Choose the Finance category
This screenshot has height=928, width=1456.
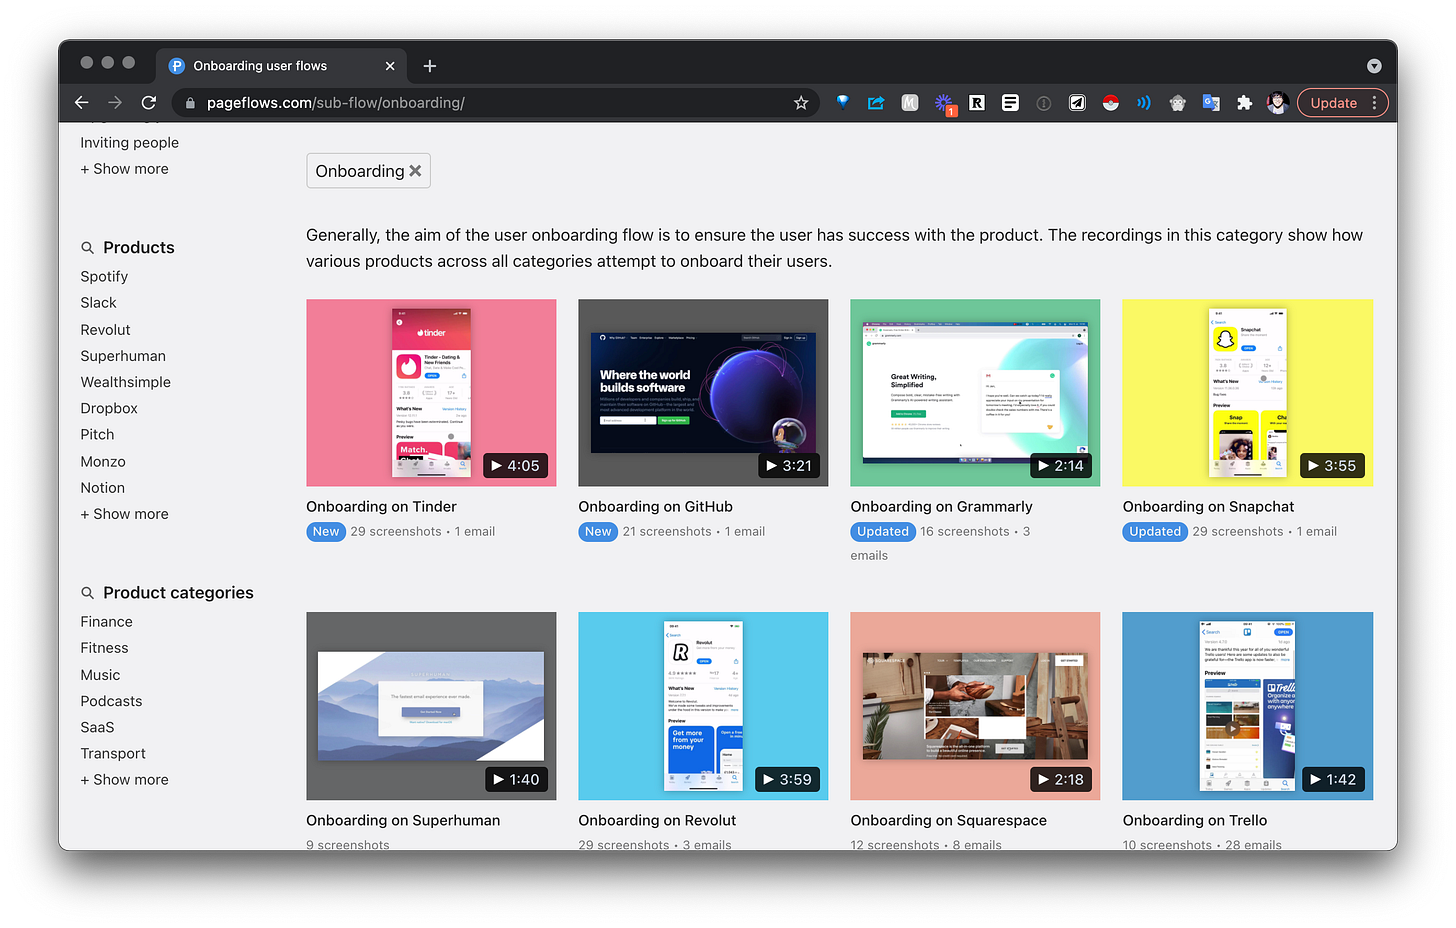pyautogui.click(x=107, y=622)
